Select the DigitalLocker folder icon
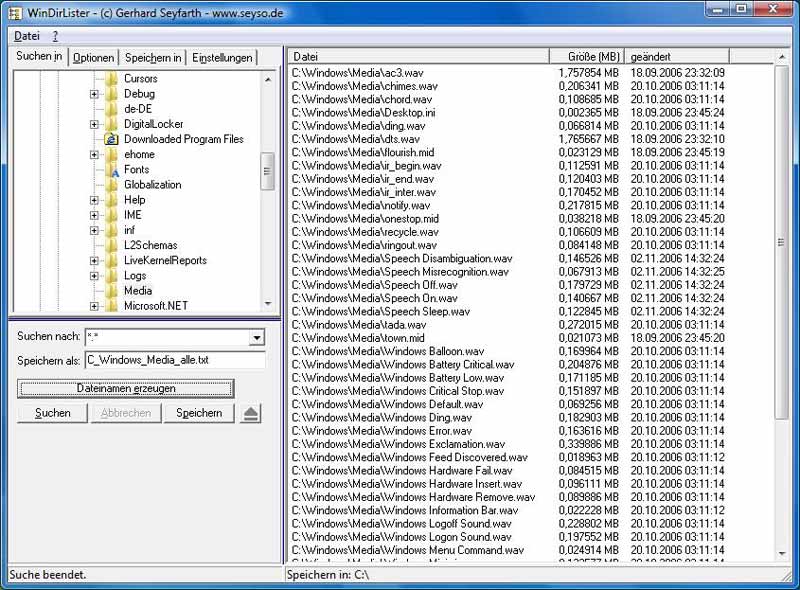800x590 pixels. click(112, 124)
